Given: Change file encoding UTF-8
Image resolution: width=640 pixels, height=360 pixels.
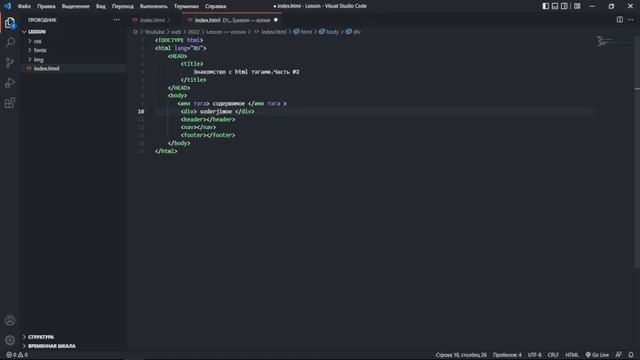Looking at the screenshot, I should tap(534, 355).
